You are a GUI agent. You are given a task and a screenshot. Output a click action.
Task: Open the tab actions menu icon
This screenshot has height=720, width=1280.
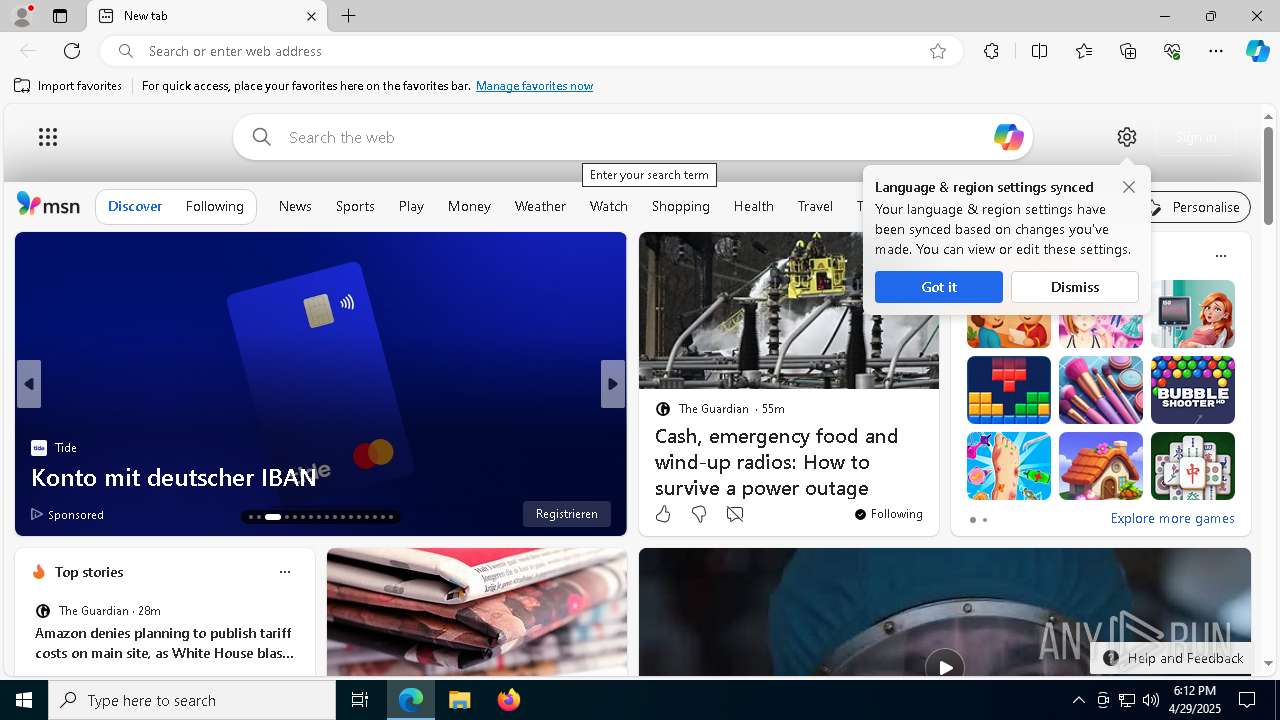click(x=60, y=16)
